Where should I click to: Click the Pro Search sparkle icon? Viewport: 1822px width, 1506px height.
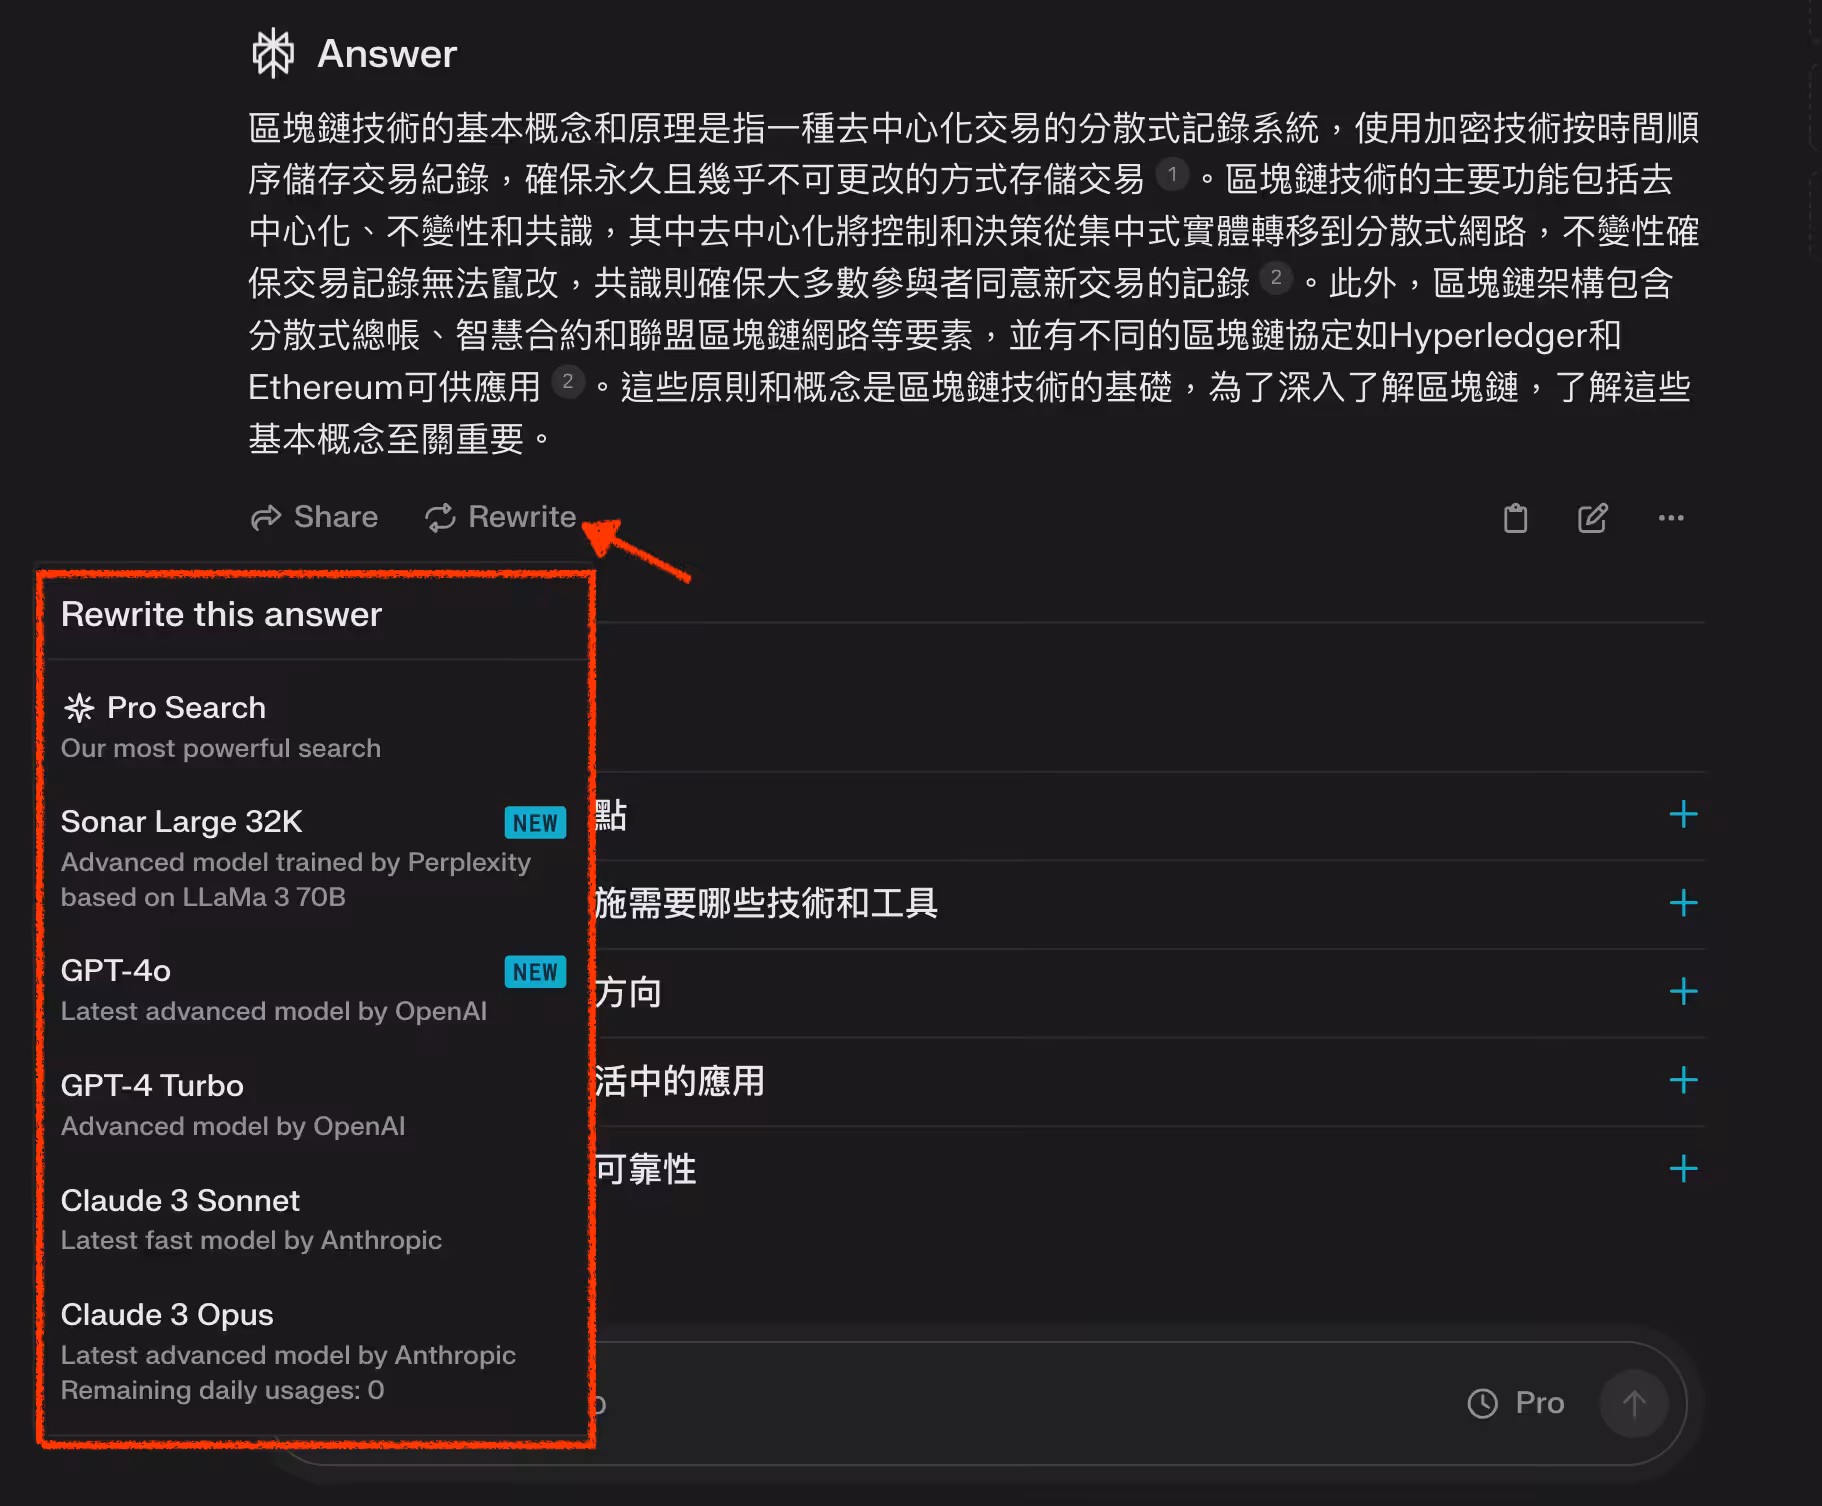[79, 708]
